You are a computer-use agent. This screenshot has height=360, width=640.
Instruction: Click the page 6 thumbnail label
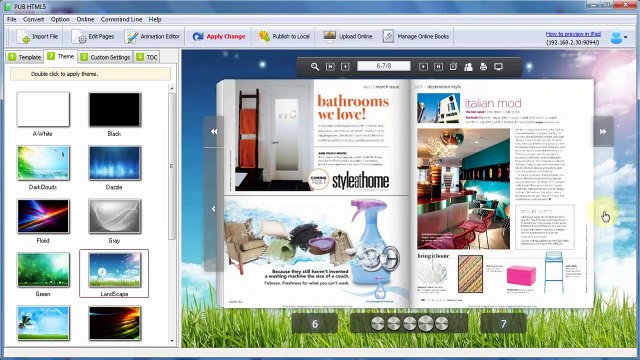point(315,324)
